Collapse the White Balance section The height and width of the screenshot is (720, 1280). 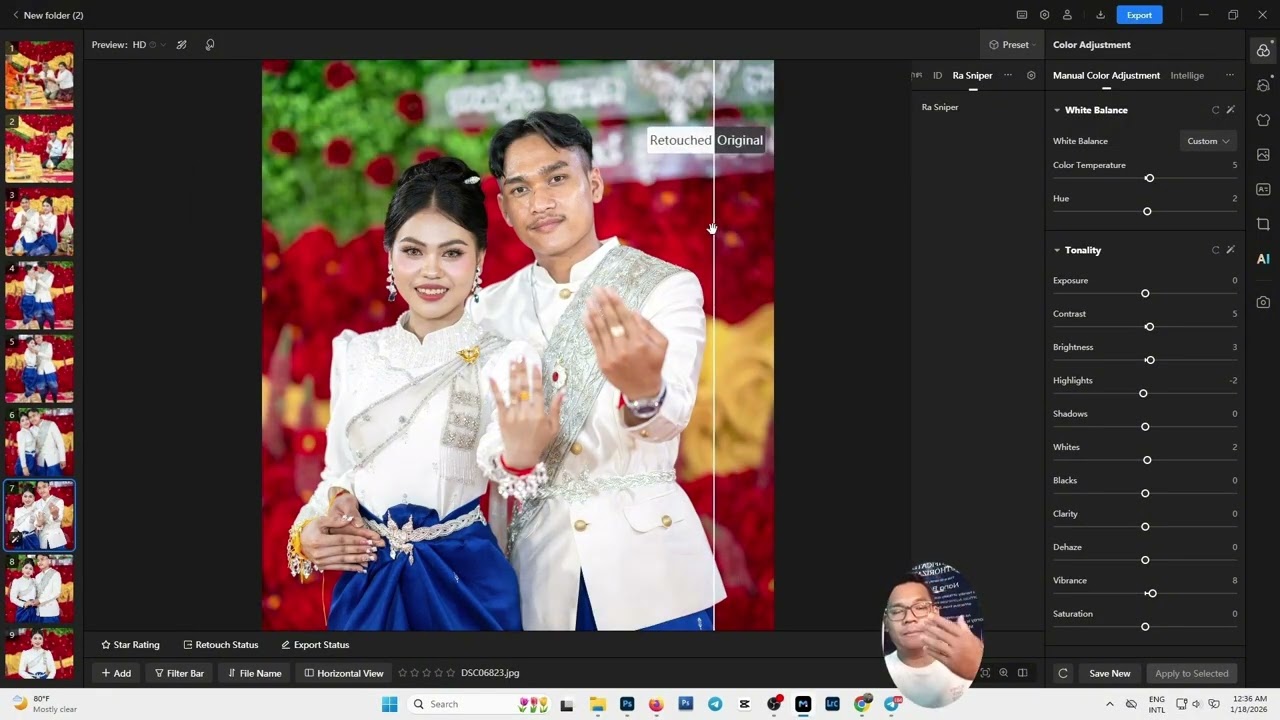coord(1057,110)
